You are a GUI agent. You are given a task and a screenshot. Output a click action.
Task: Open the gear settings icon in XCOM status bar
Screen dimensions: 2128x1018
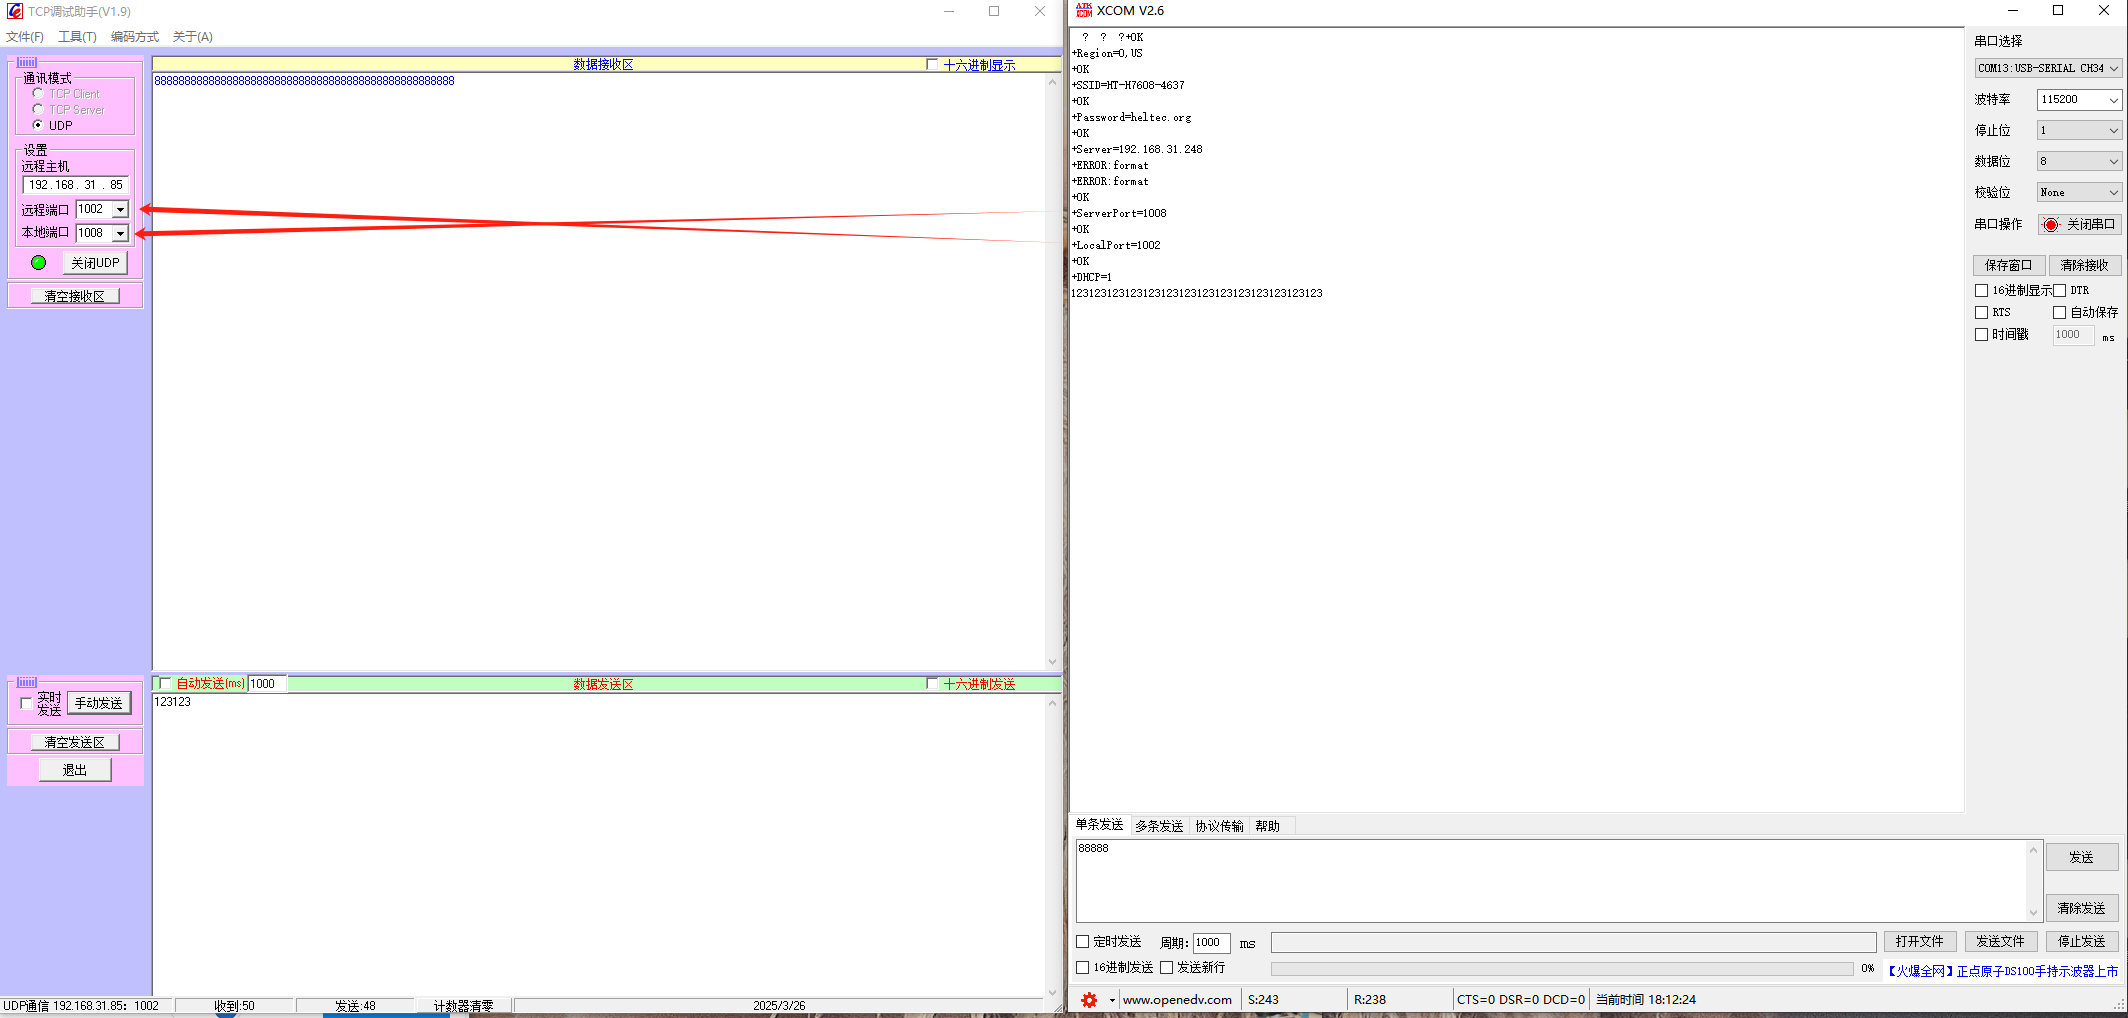1089,1000
